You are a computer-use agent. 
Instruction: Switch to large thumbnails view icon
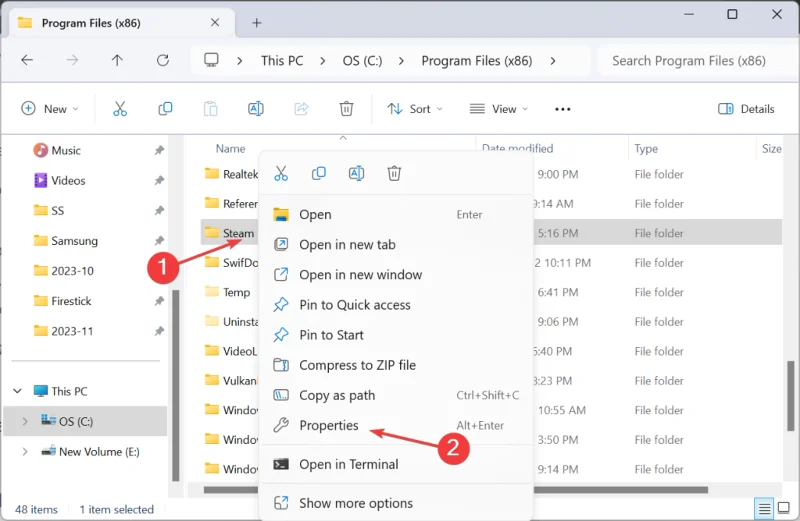[783, 508]
